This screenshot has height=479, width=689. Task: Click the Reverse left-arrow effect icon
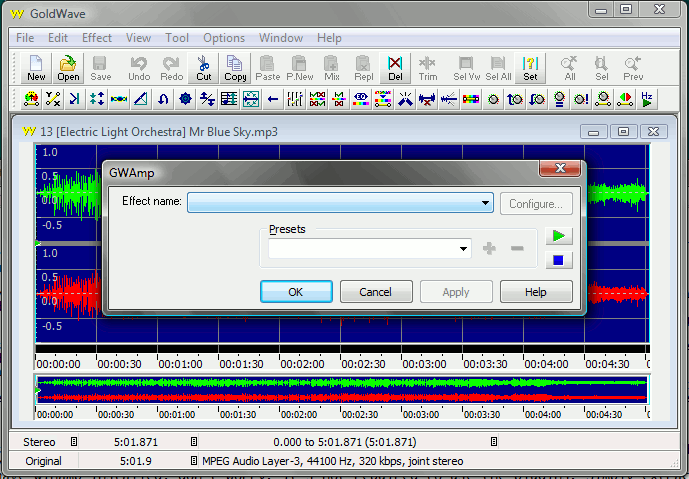point(273,99)
